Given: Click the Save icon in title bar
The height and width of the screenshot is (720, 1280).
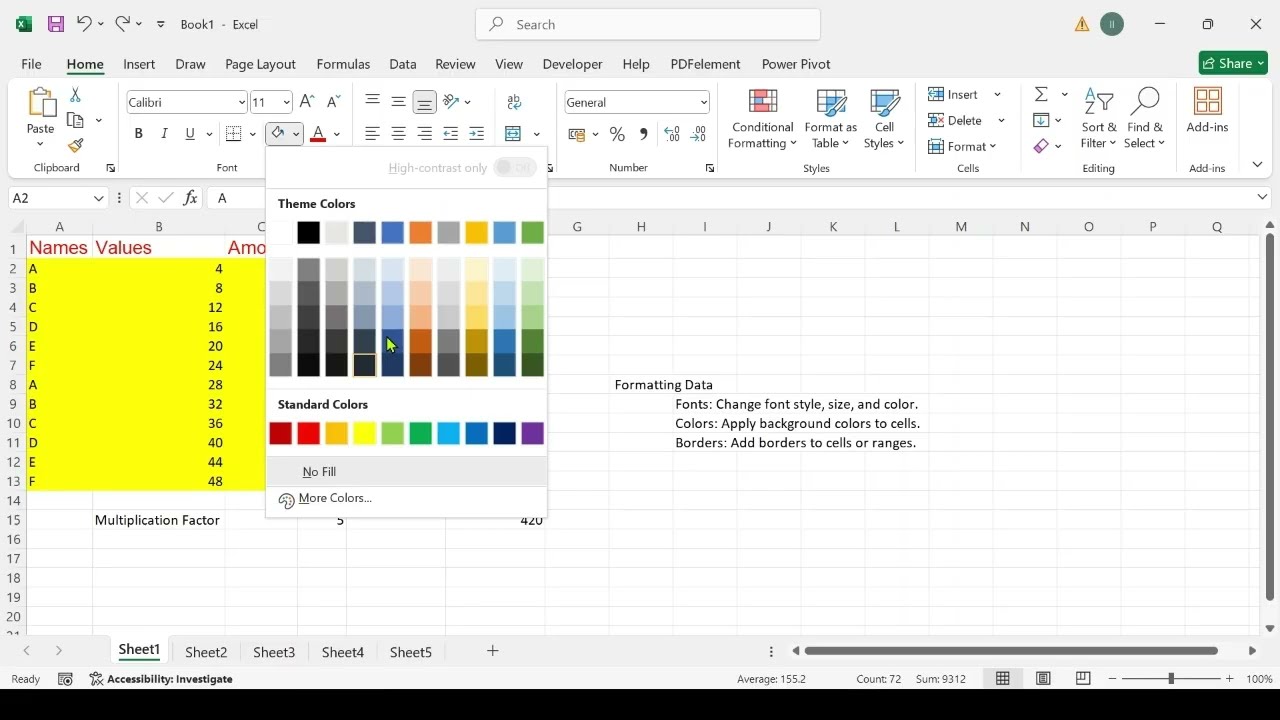Looking at the screenshot, I should tap(56, 24).
